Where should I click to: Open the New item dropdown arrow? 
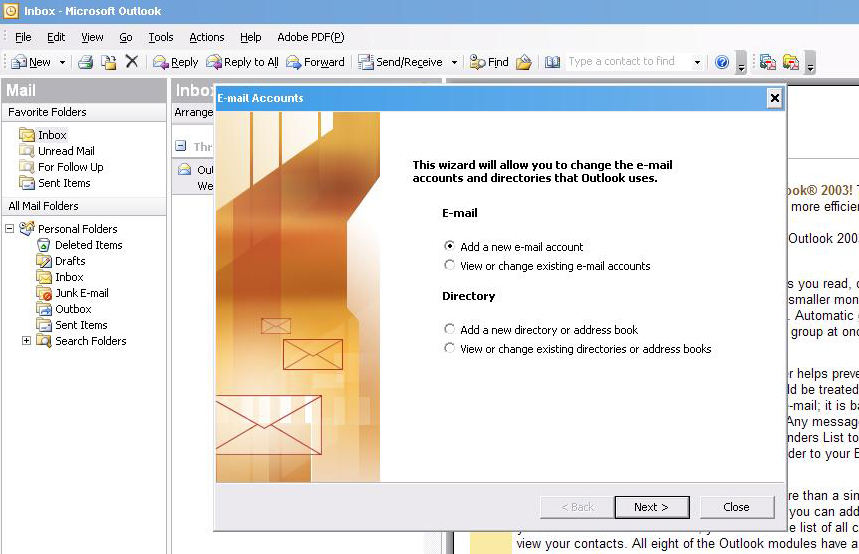(x=62, y=62)
